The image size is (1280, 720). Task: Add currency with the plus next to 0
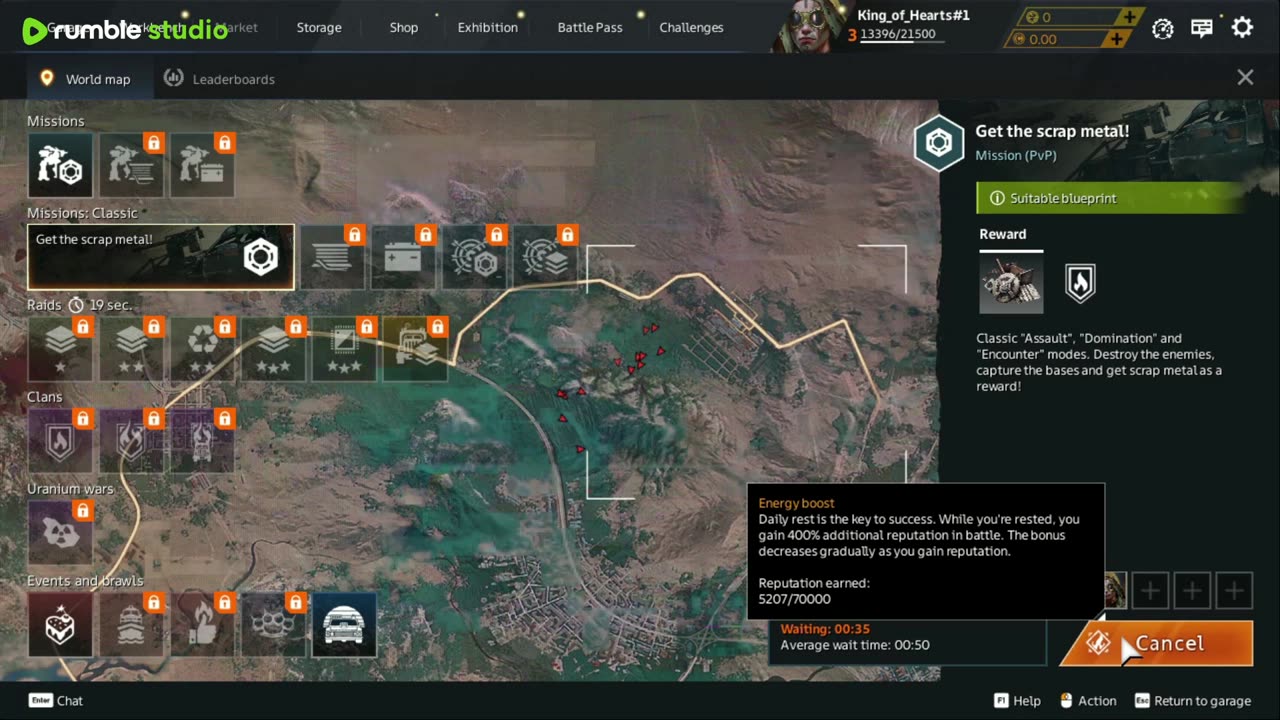pyautogui.click(x=1129, y=17)
